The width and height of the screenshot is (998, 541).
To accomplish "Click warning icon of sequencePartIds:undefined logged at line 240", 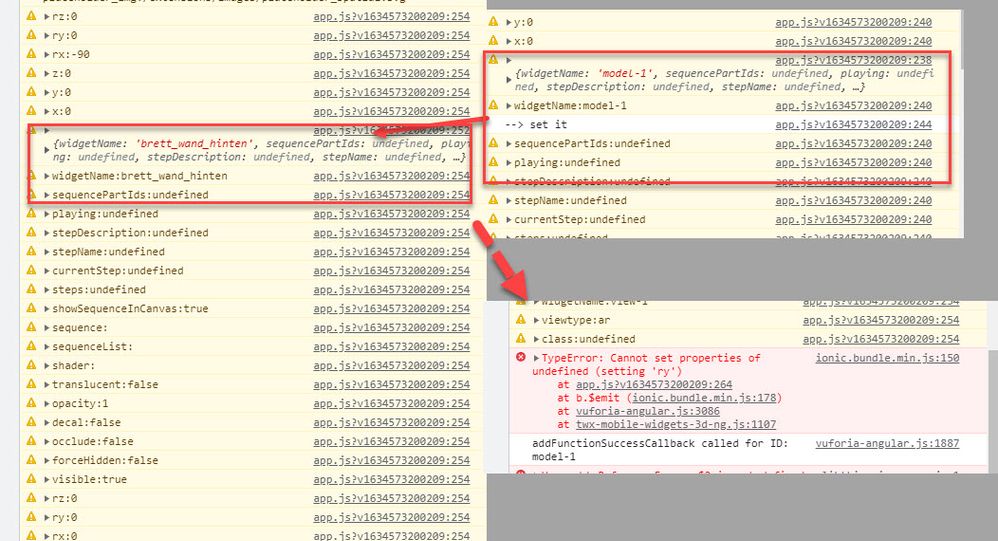I will point(493,143).
